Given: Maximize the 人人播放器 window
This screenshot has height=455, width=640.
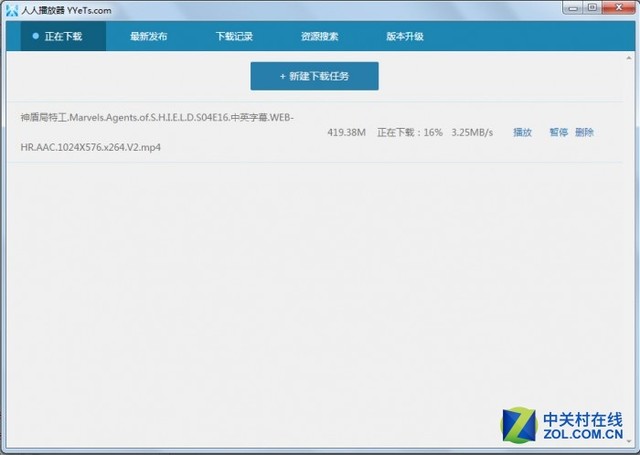Looking at the screenshot, I should click(592, 8).
